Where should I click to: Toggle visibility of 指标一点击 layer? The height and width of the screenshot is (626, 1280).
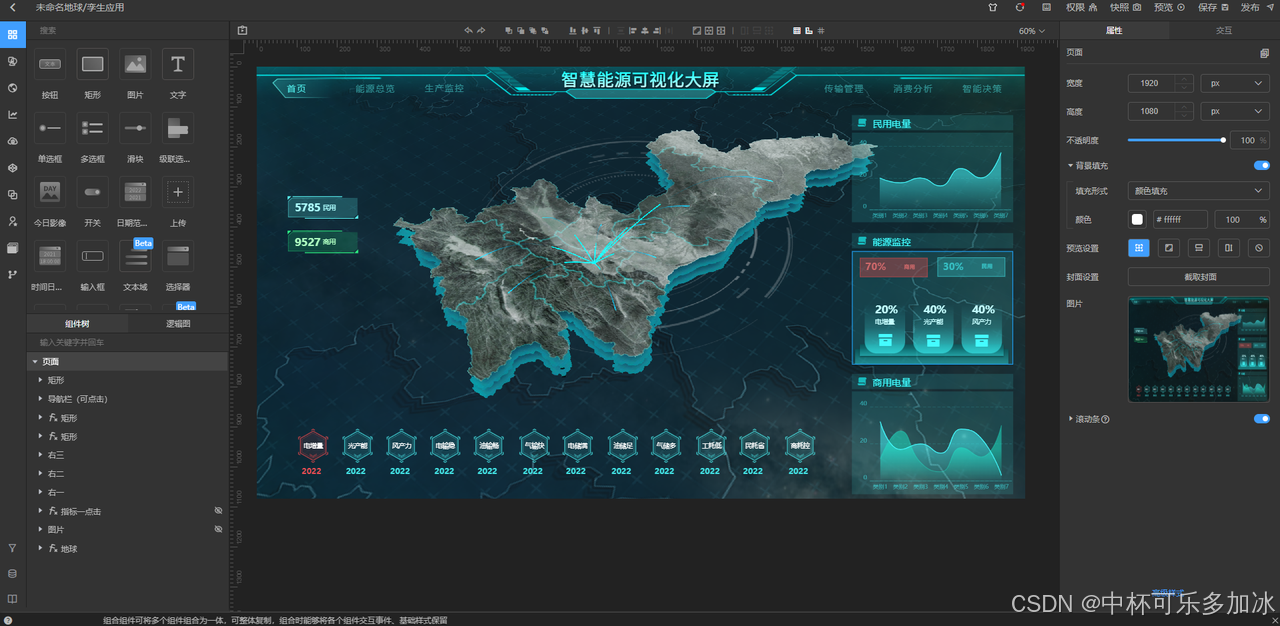pos(219,511)
